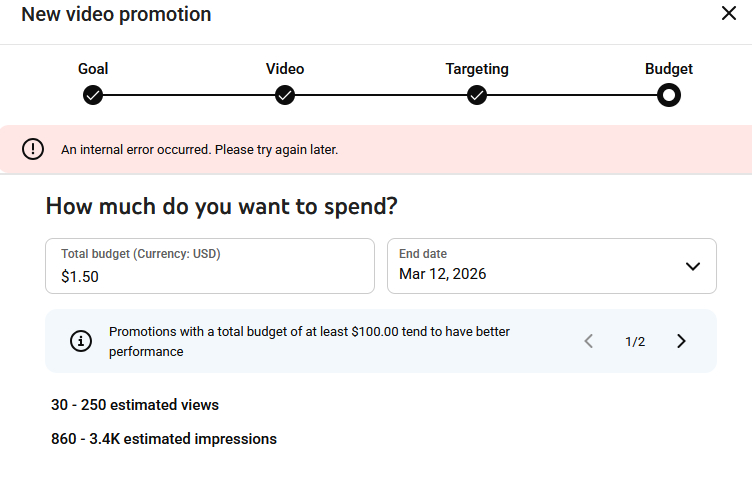Image resolution: width=752 pixels, height=490 pixels.
Task: Click the internal error message text
Action: 200,150
